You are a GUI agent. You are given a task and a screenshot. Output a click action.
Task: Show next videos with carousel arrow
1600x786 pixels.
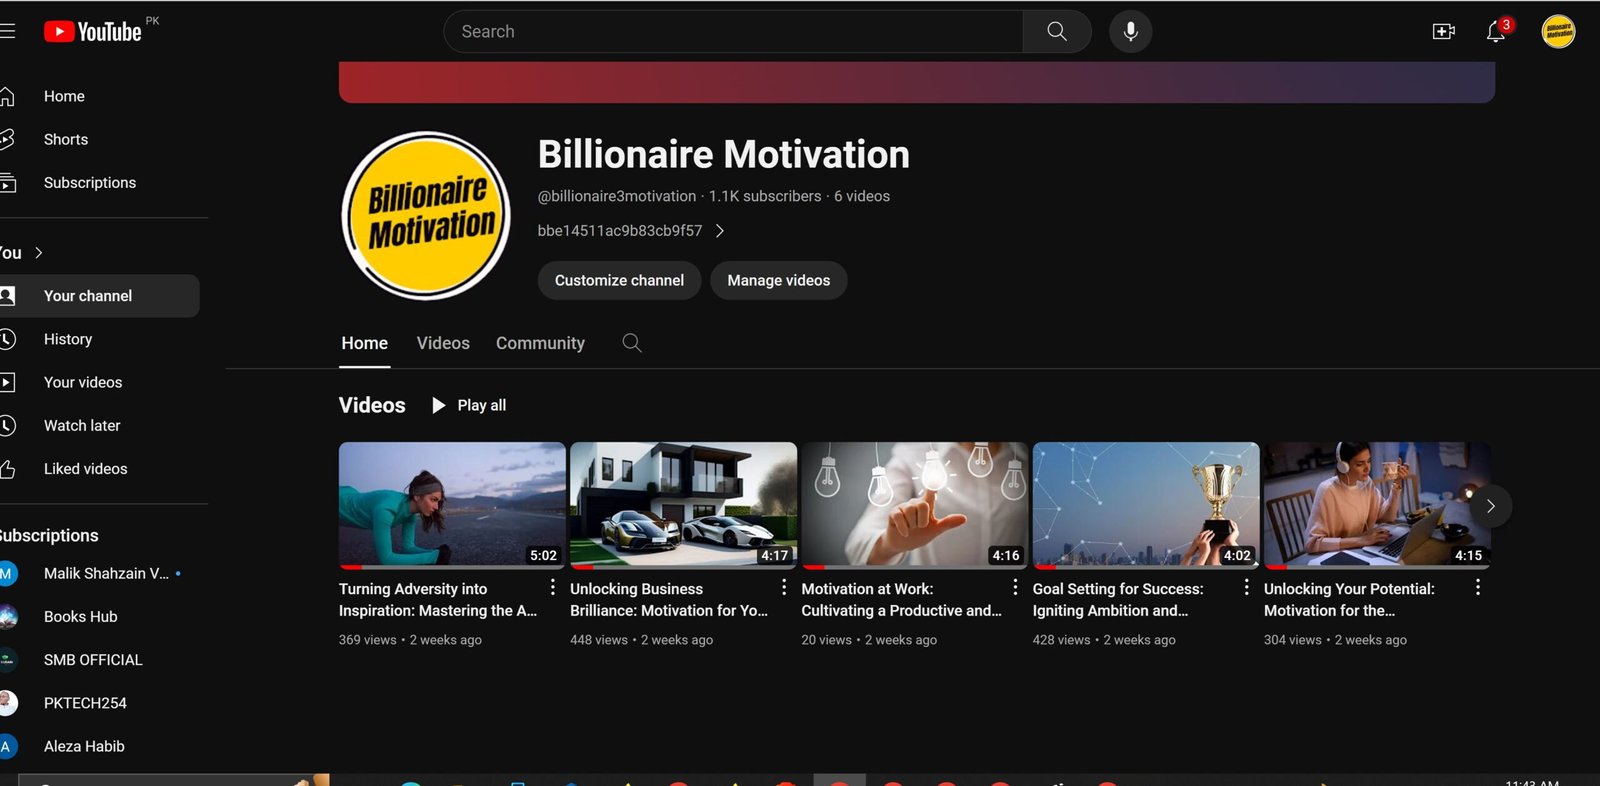[x=1490, y=506]
